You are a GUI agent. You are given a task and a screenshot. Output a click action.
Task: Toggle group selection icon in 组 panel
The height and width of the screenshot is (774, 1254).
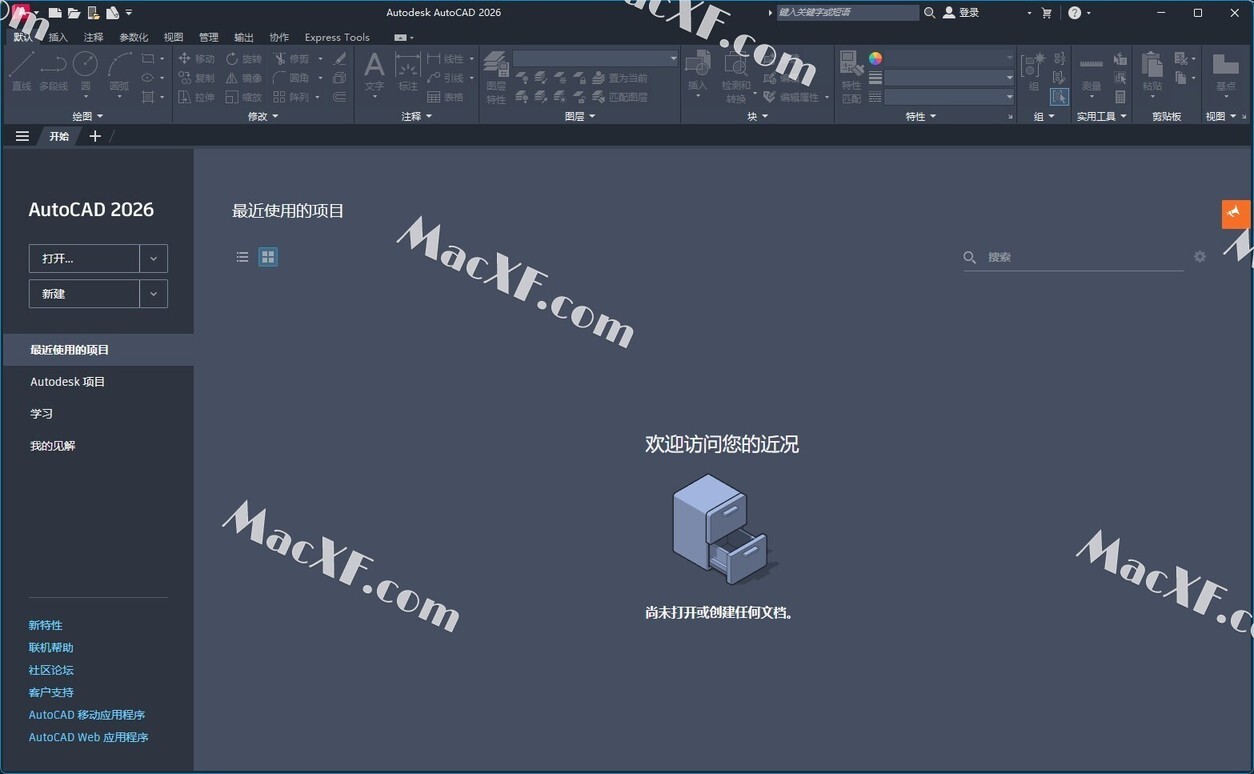[1059, 97]
